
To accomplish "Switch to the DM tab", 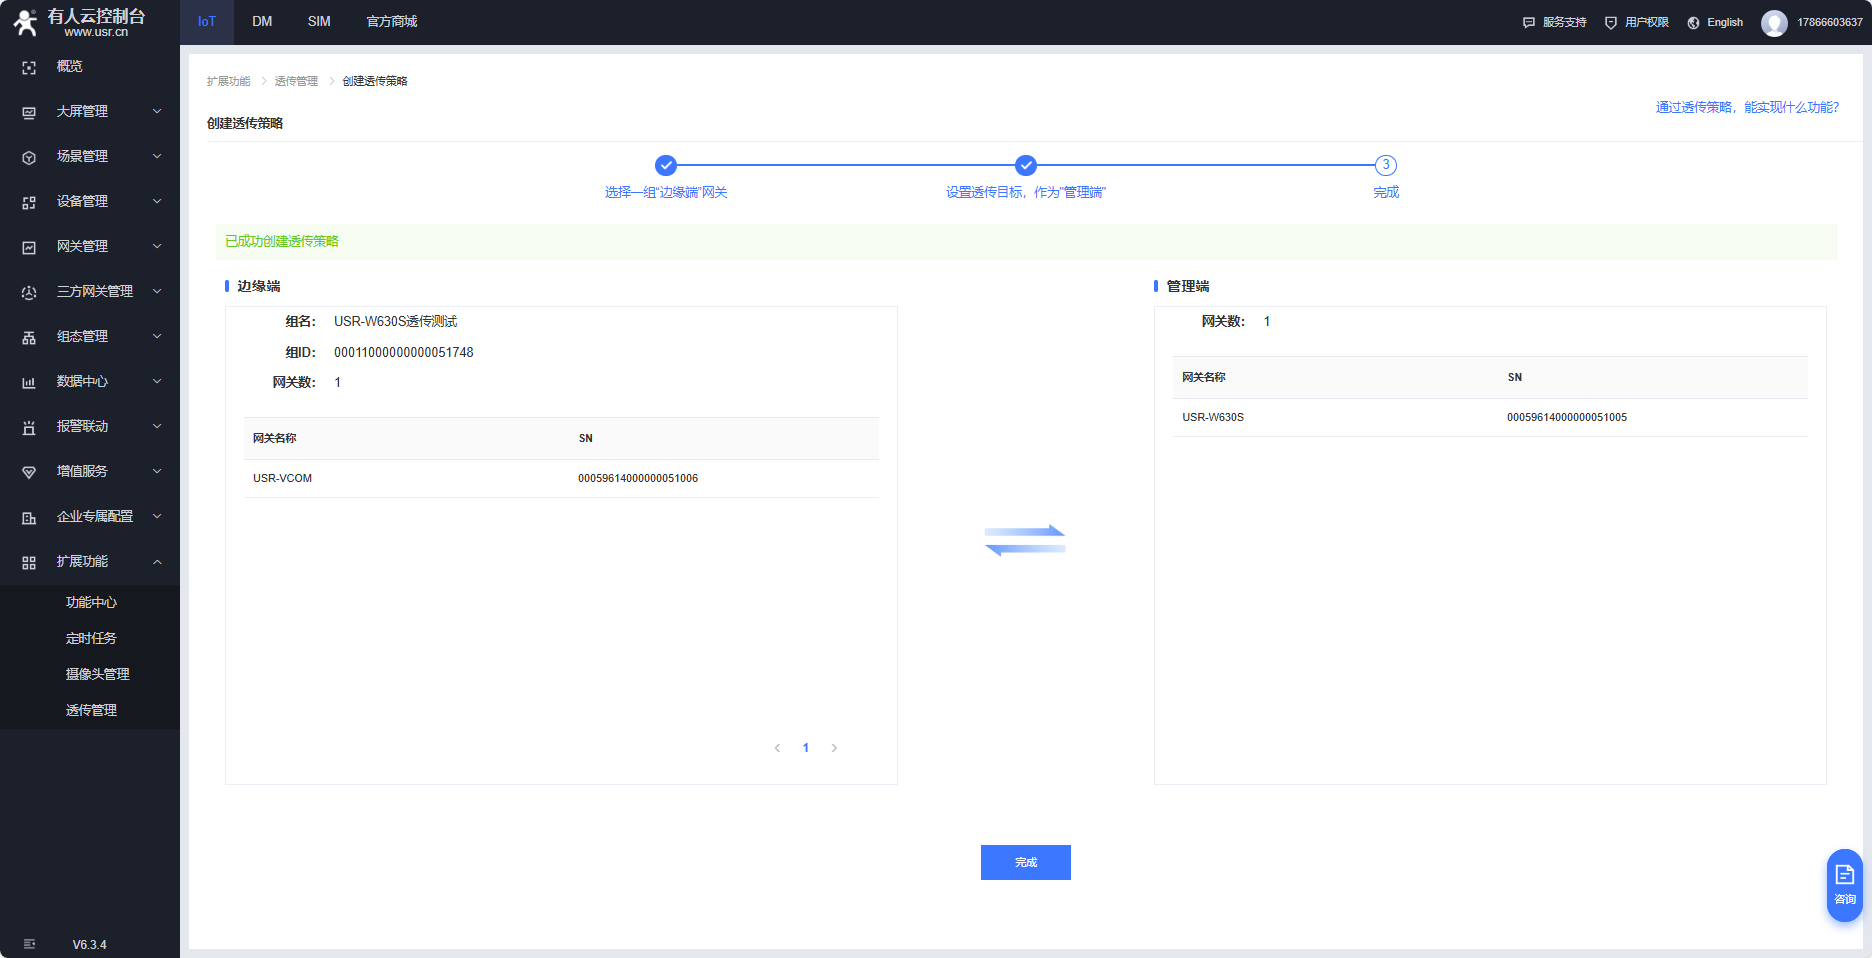I will [262, 22].
